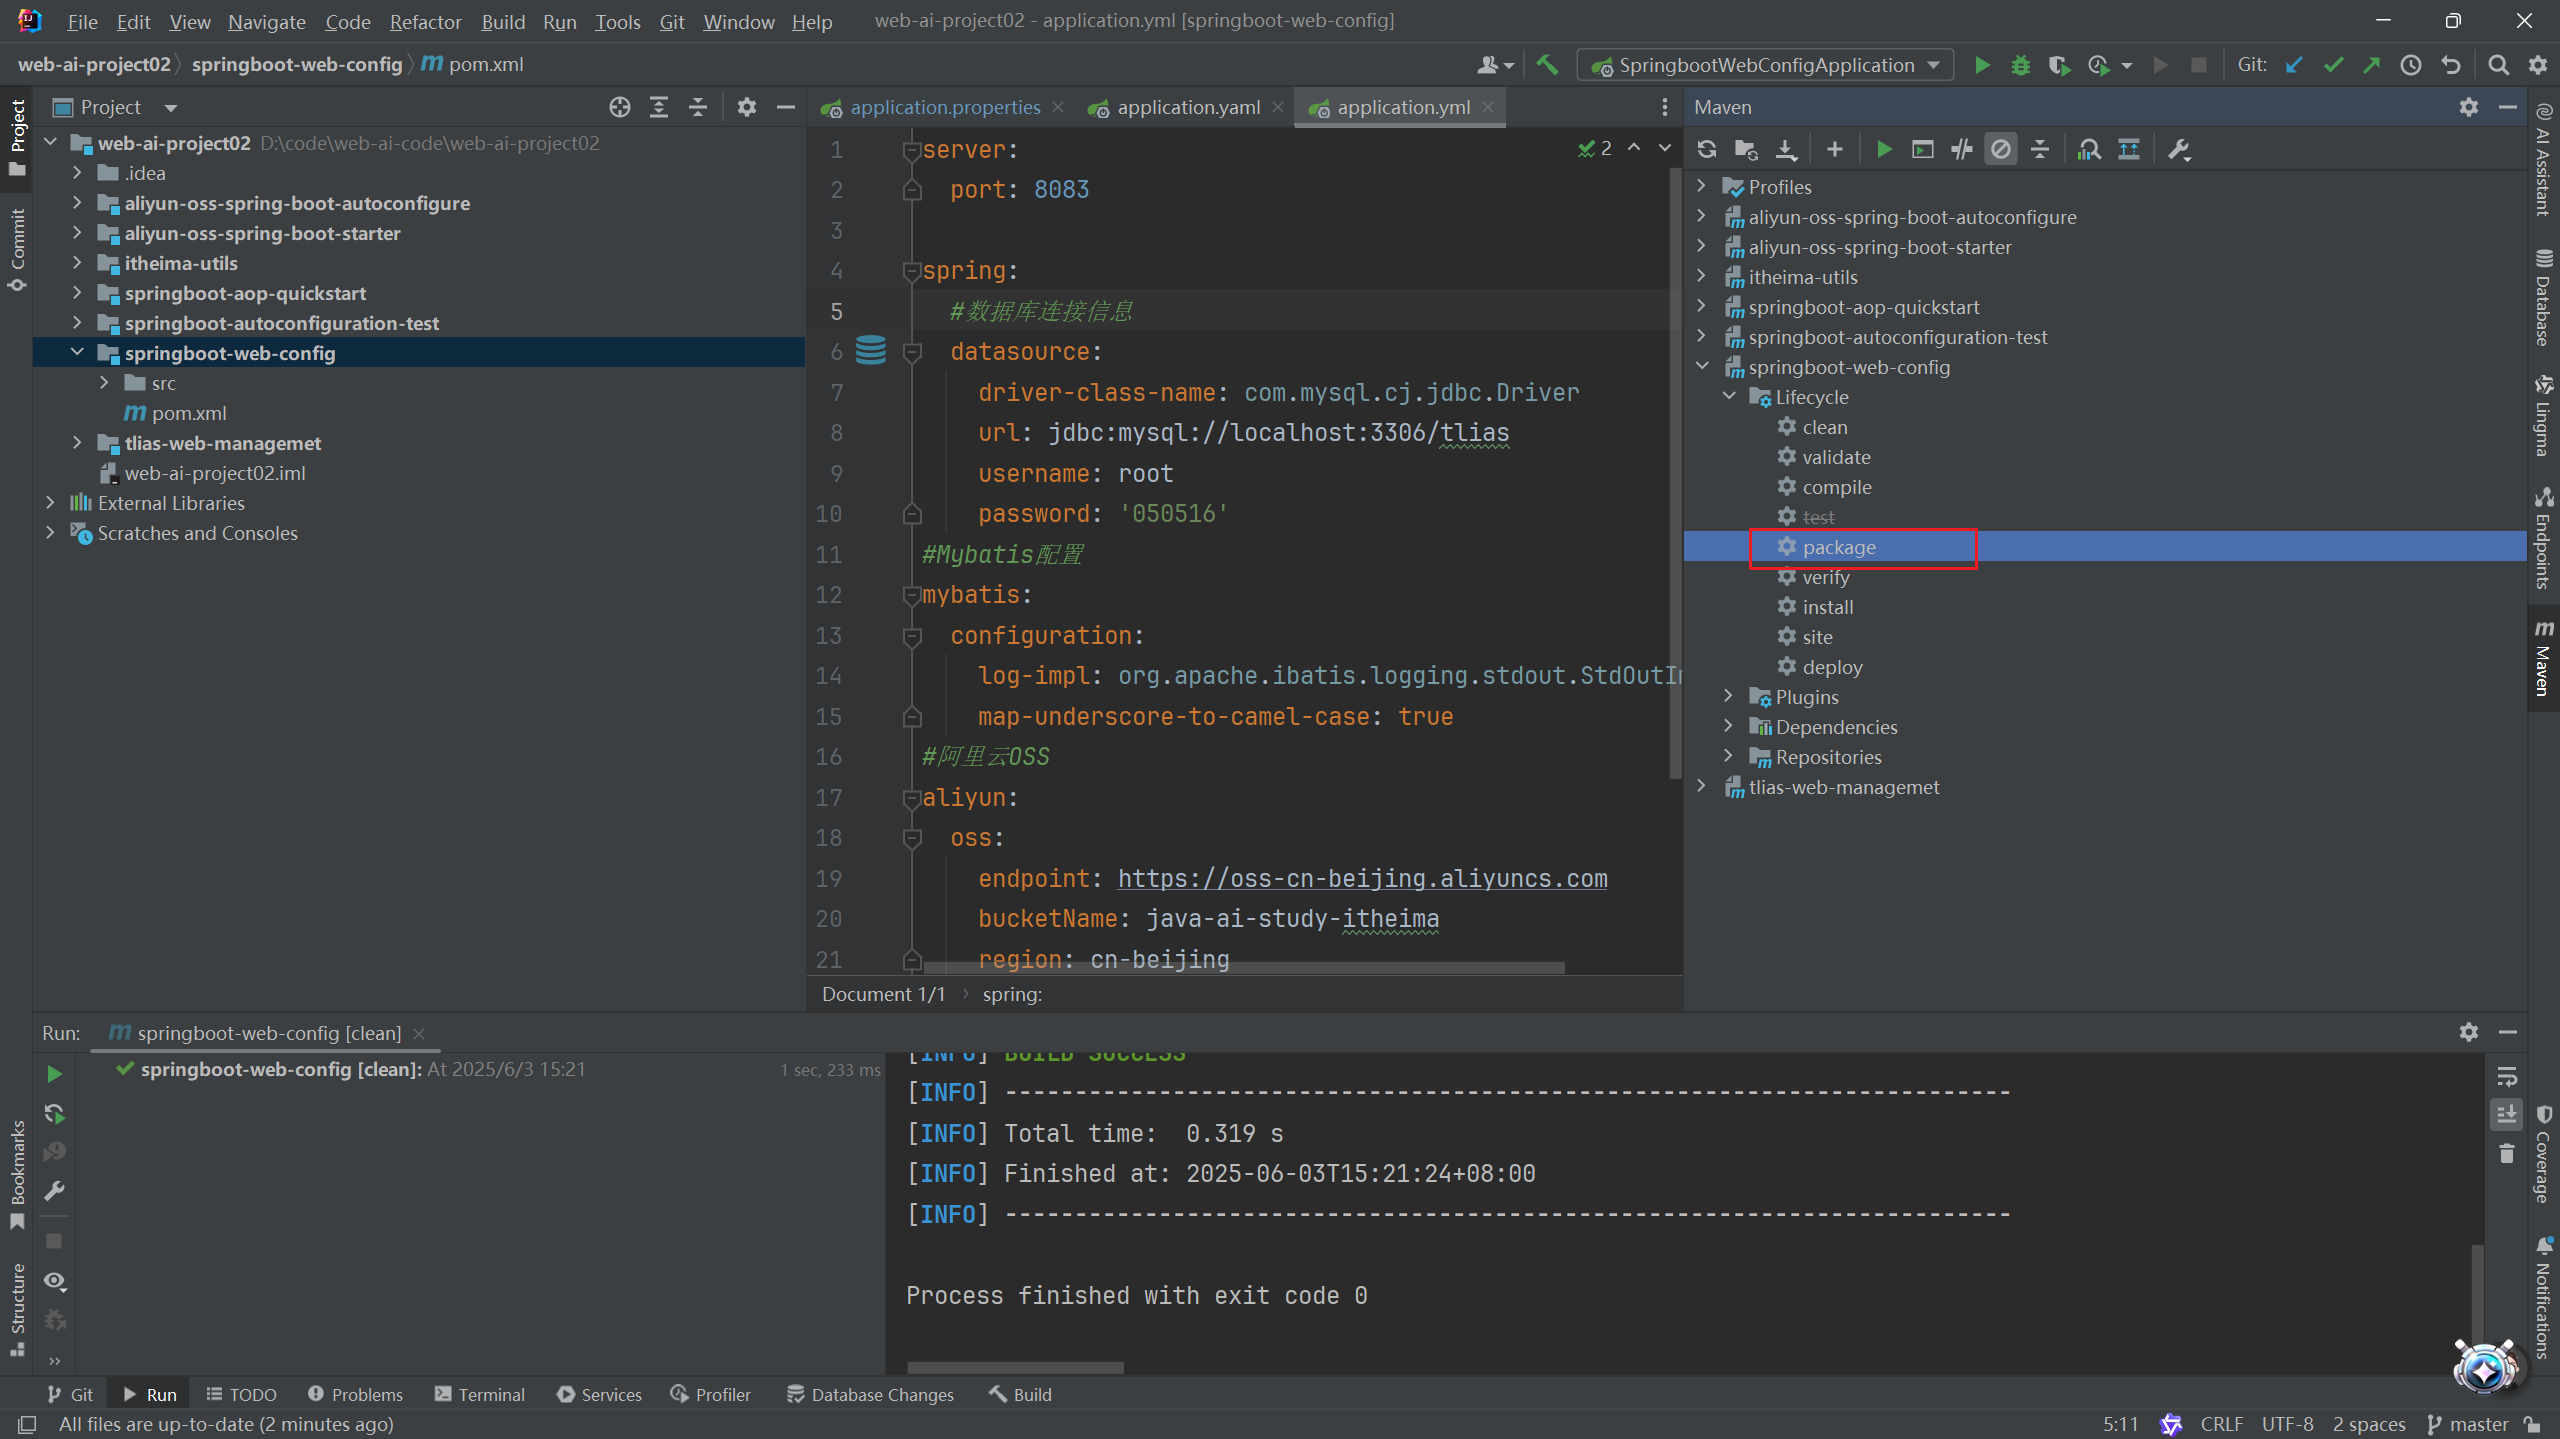Image resolution: width=2560 pixels, height=1439 pixels.
Task: Click the Debug bug icon in toolbar
Action: tap(2020, 65)
